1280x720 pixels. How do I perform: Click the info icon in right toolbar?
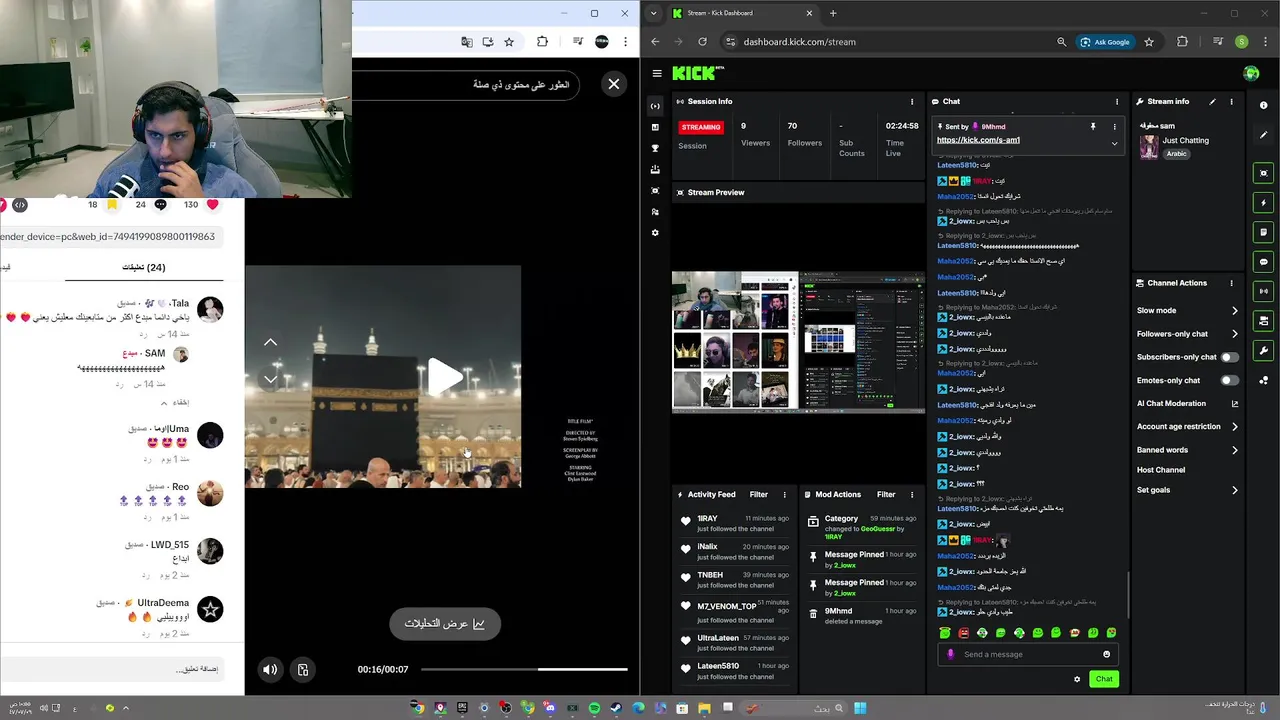pyautogui.click(x=1264, y=105)
